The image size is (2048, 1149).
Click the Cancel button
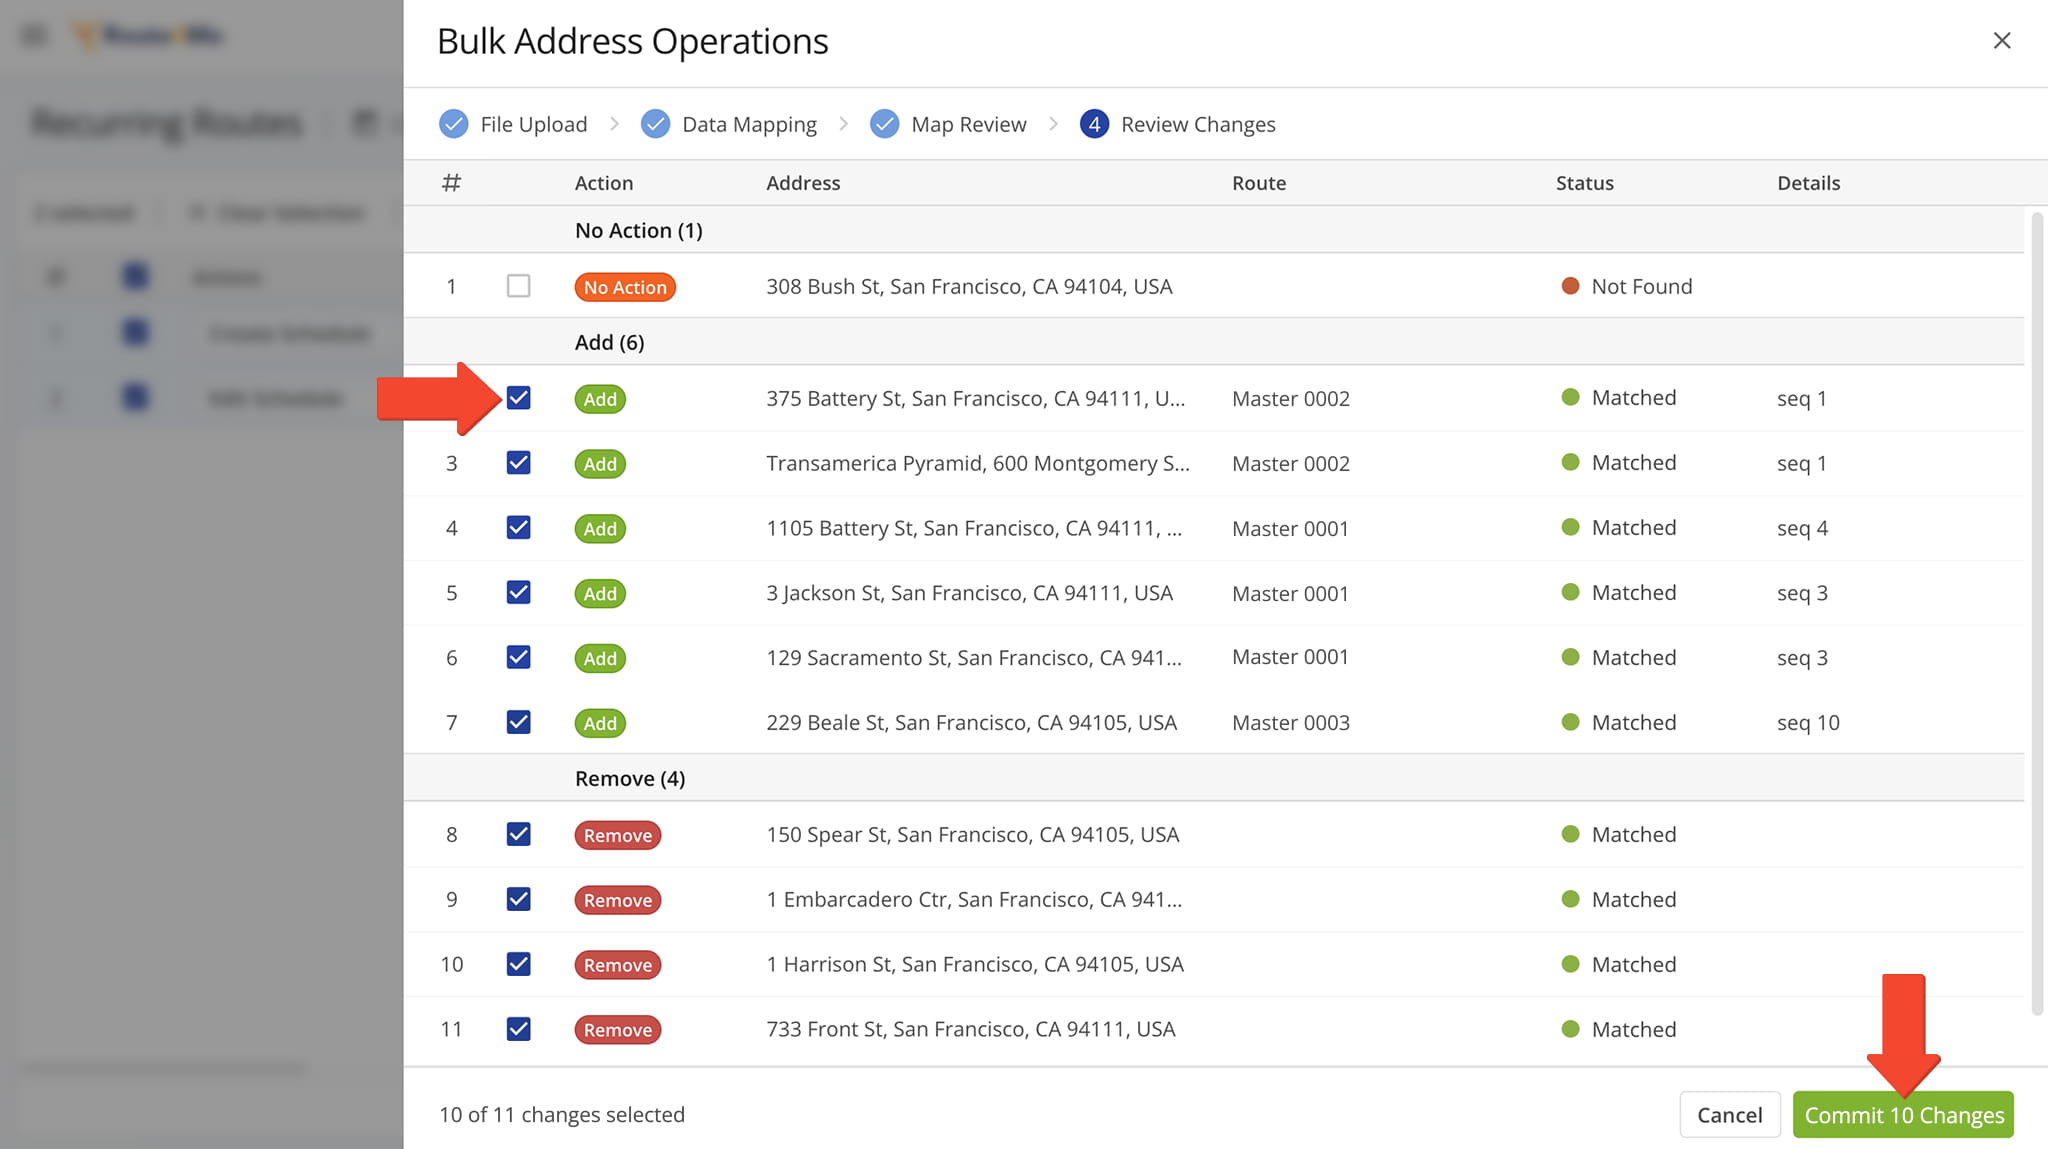point(1730,1115)
